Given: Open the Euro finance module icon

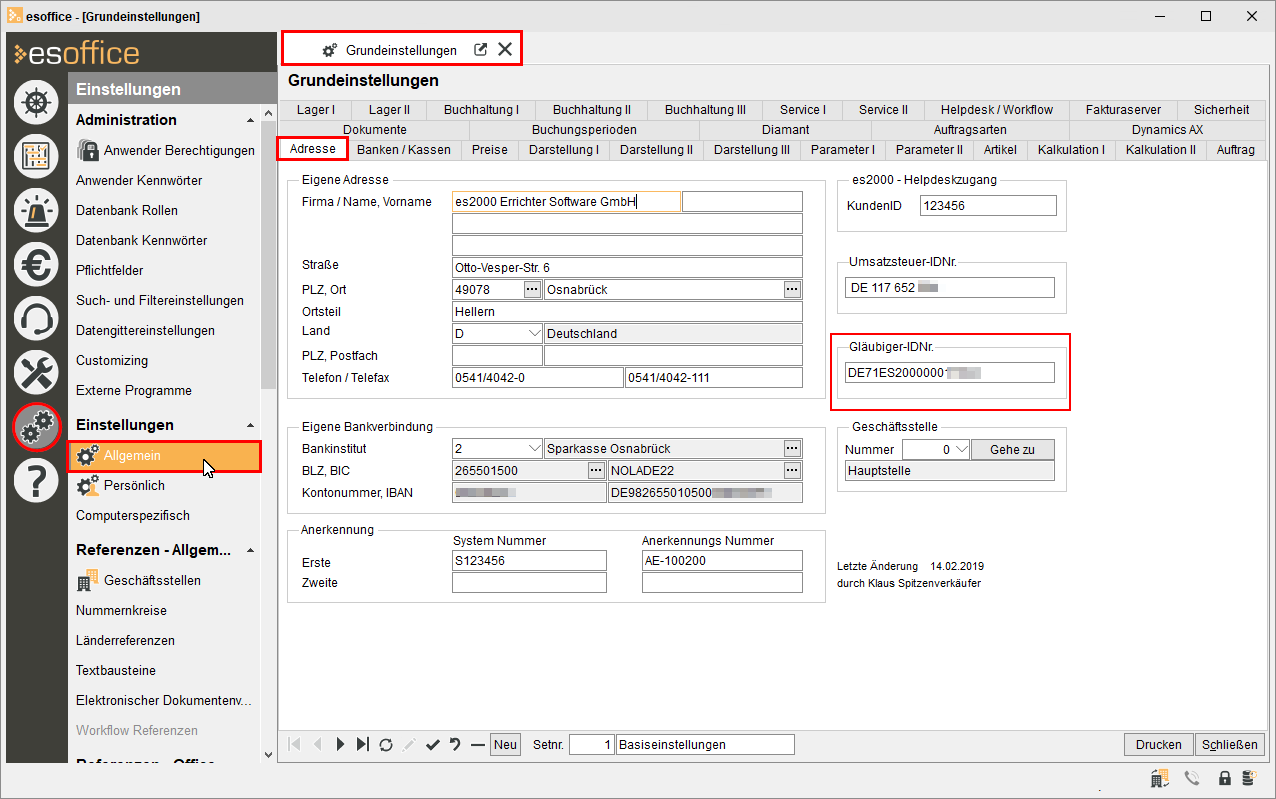Looking at the screenshot, I should click(36, 264).
